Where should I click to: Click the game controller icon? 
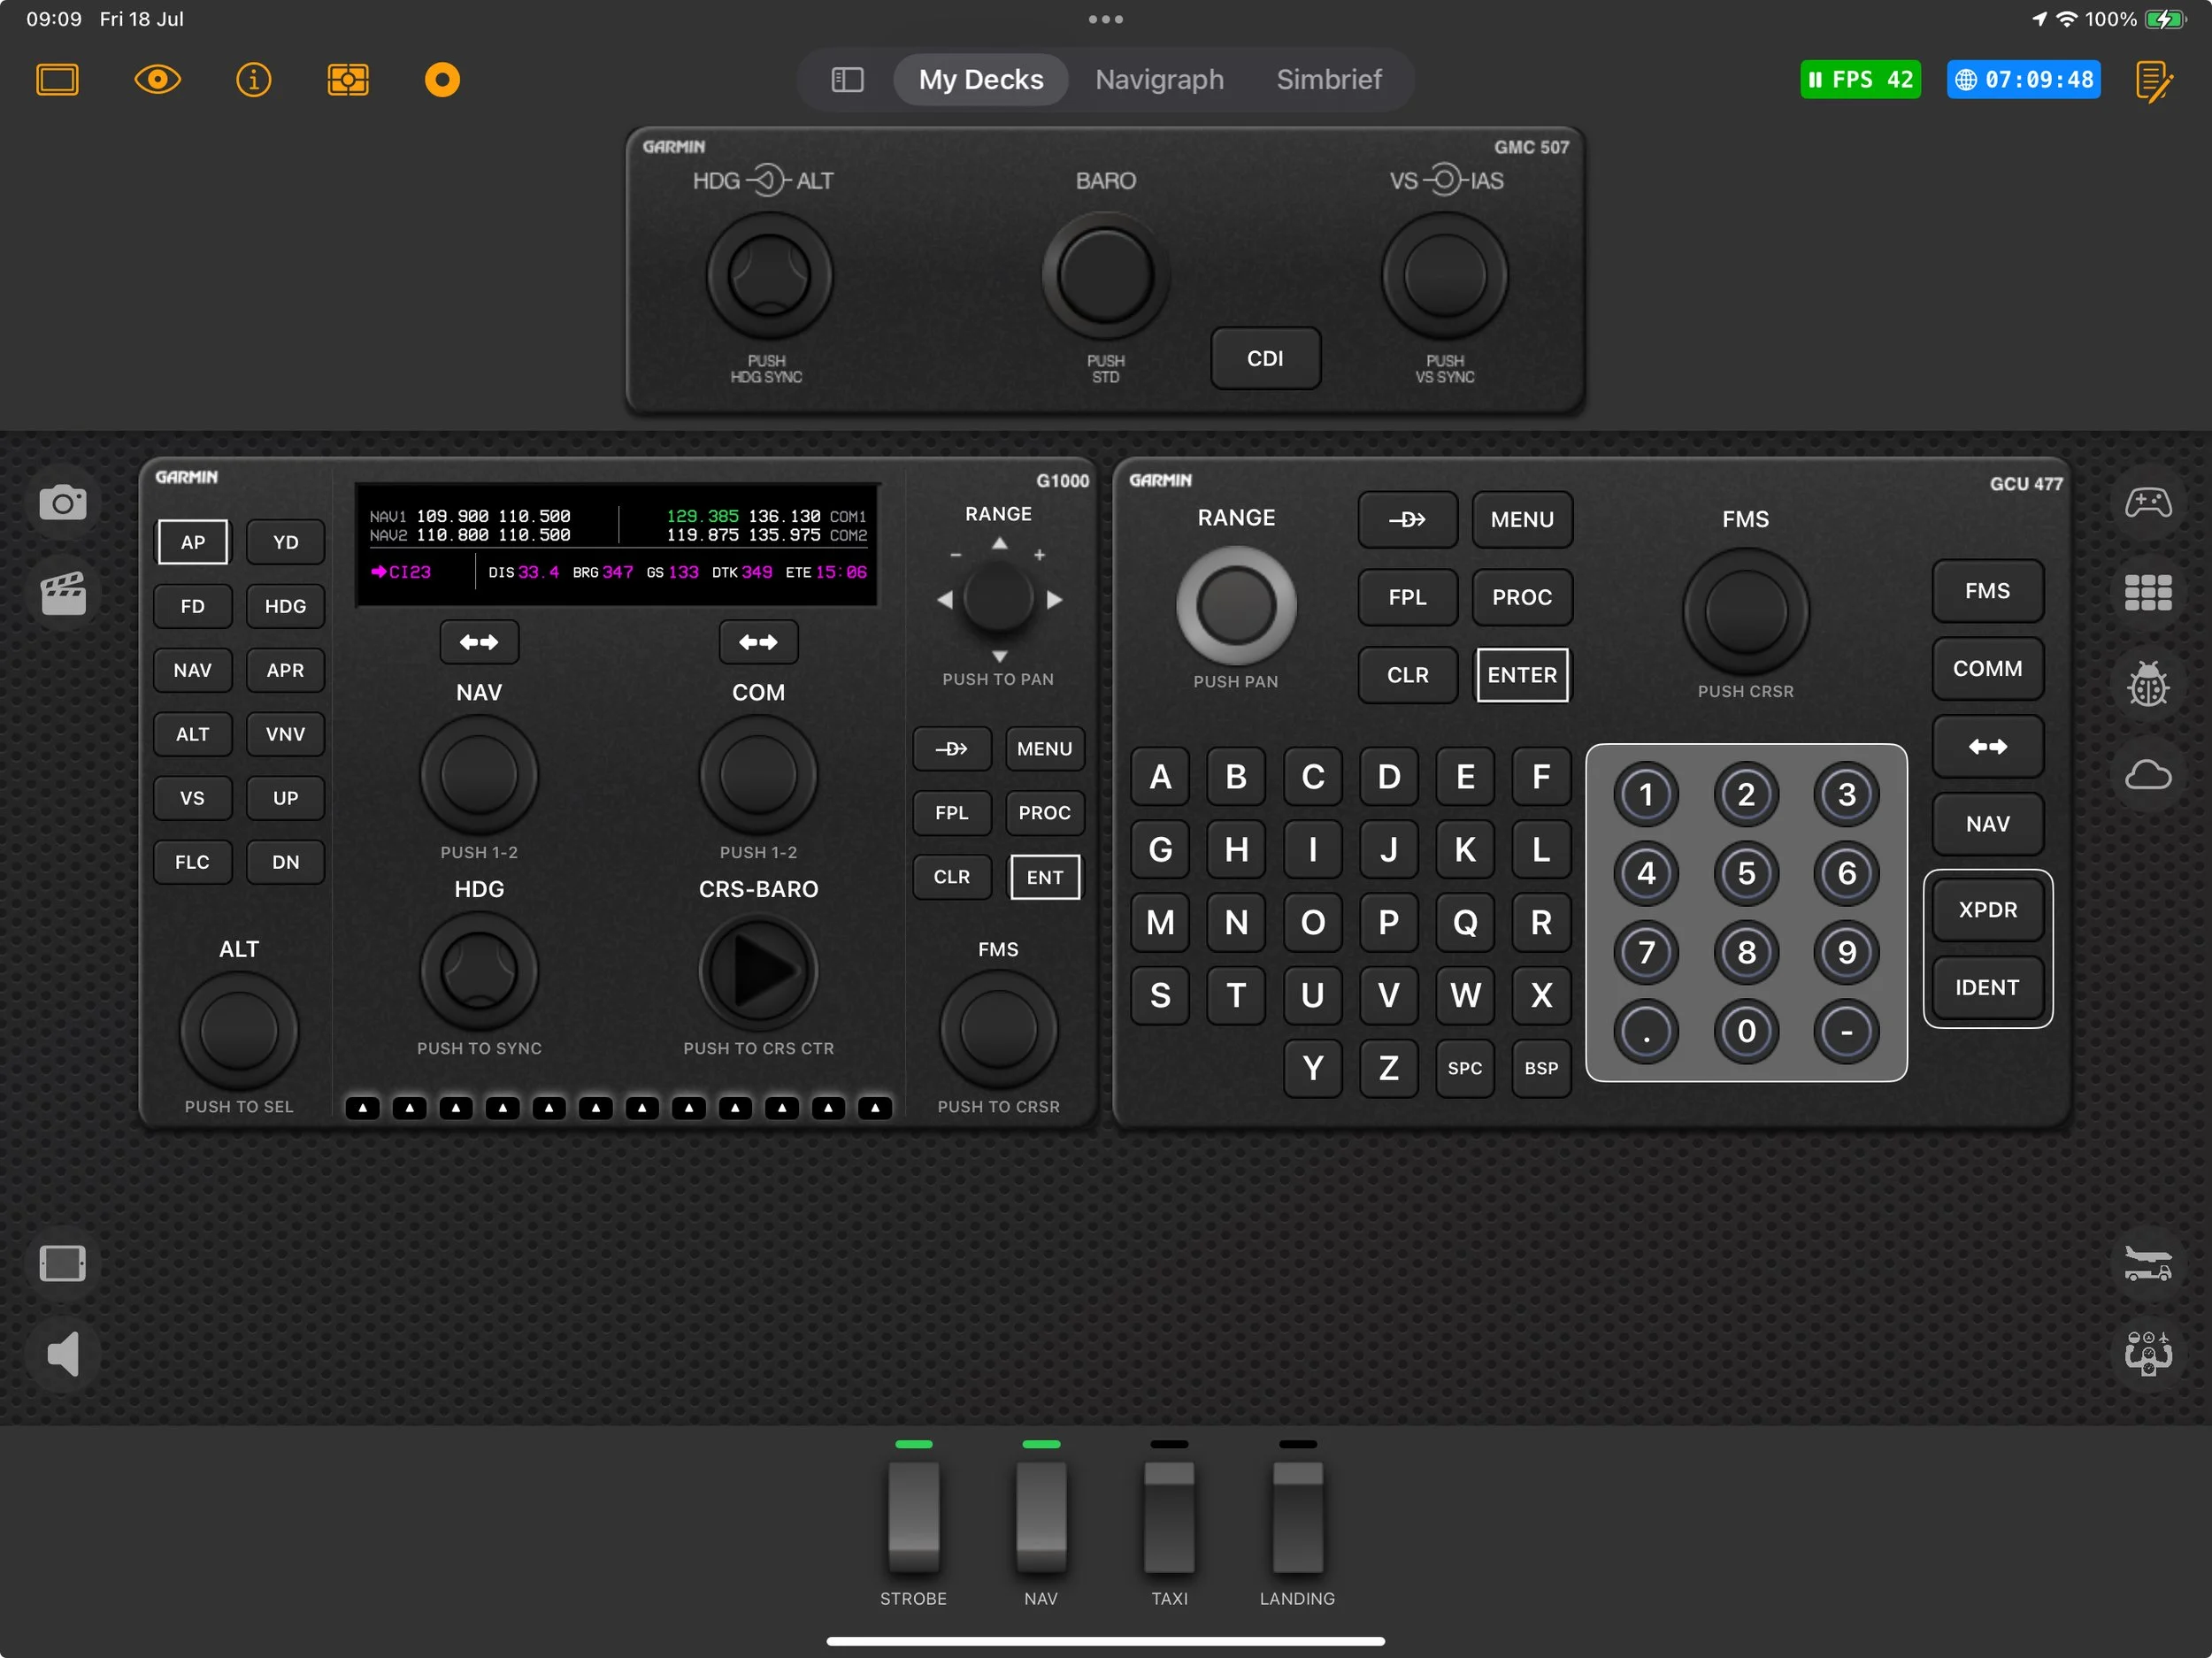pyautogui.click(x=2147, y=502)
